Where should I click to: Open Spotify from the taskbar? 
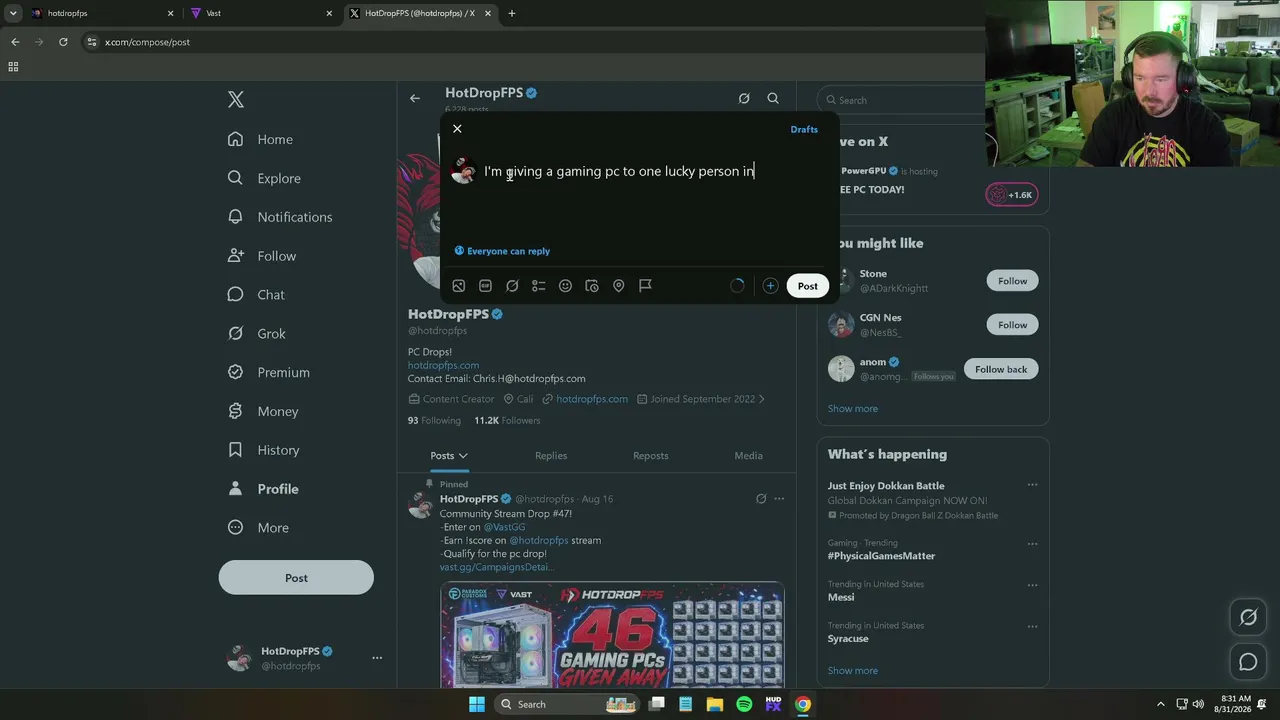[x=744, y=704]
